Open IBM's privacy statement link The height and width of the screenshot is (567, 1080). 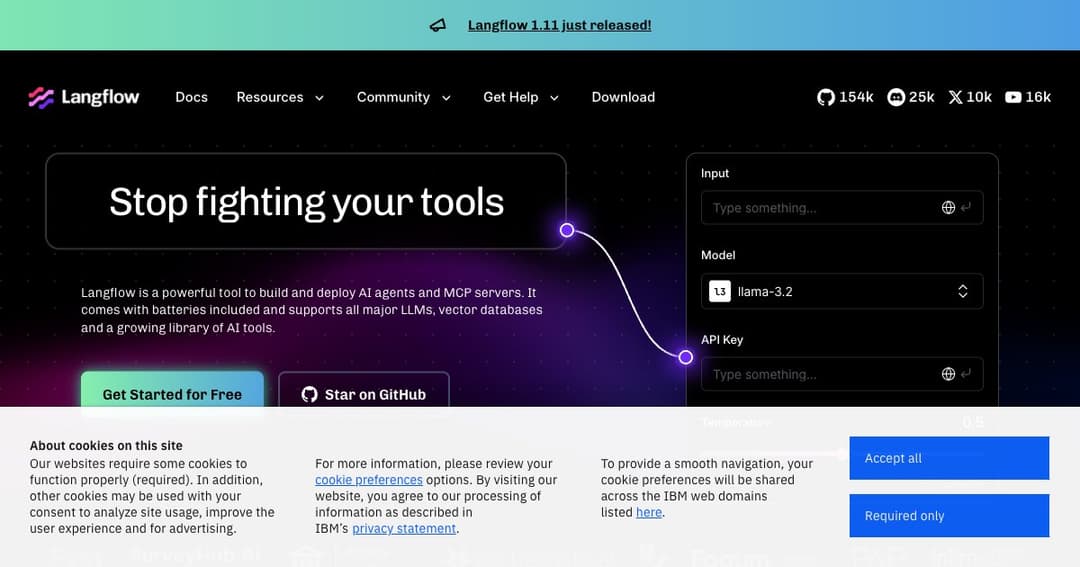404,529
